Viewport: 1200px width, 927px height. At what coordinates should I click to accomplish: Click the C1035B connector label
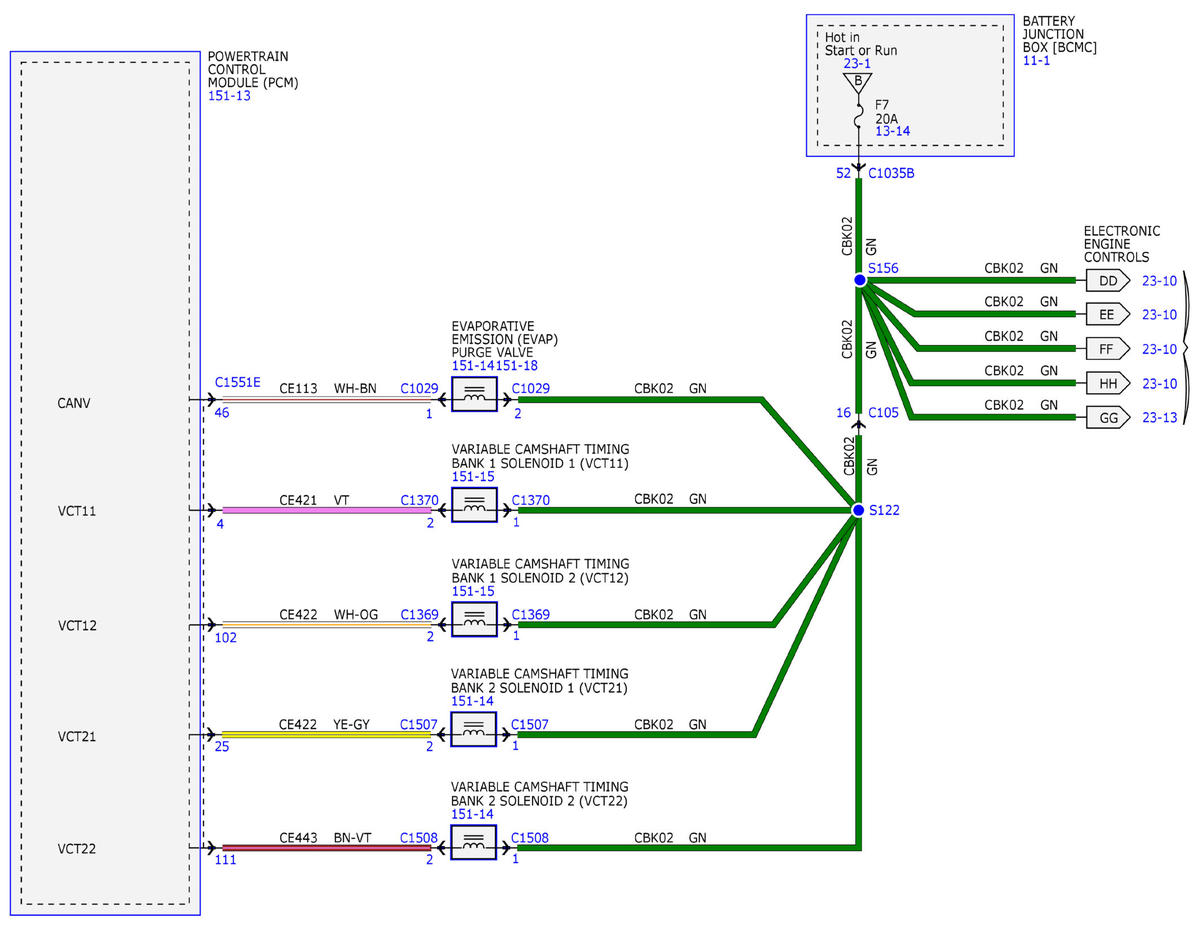(x=892, y=173)
